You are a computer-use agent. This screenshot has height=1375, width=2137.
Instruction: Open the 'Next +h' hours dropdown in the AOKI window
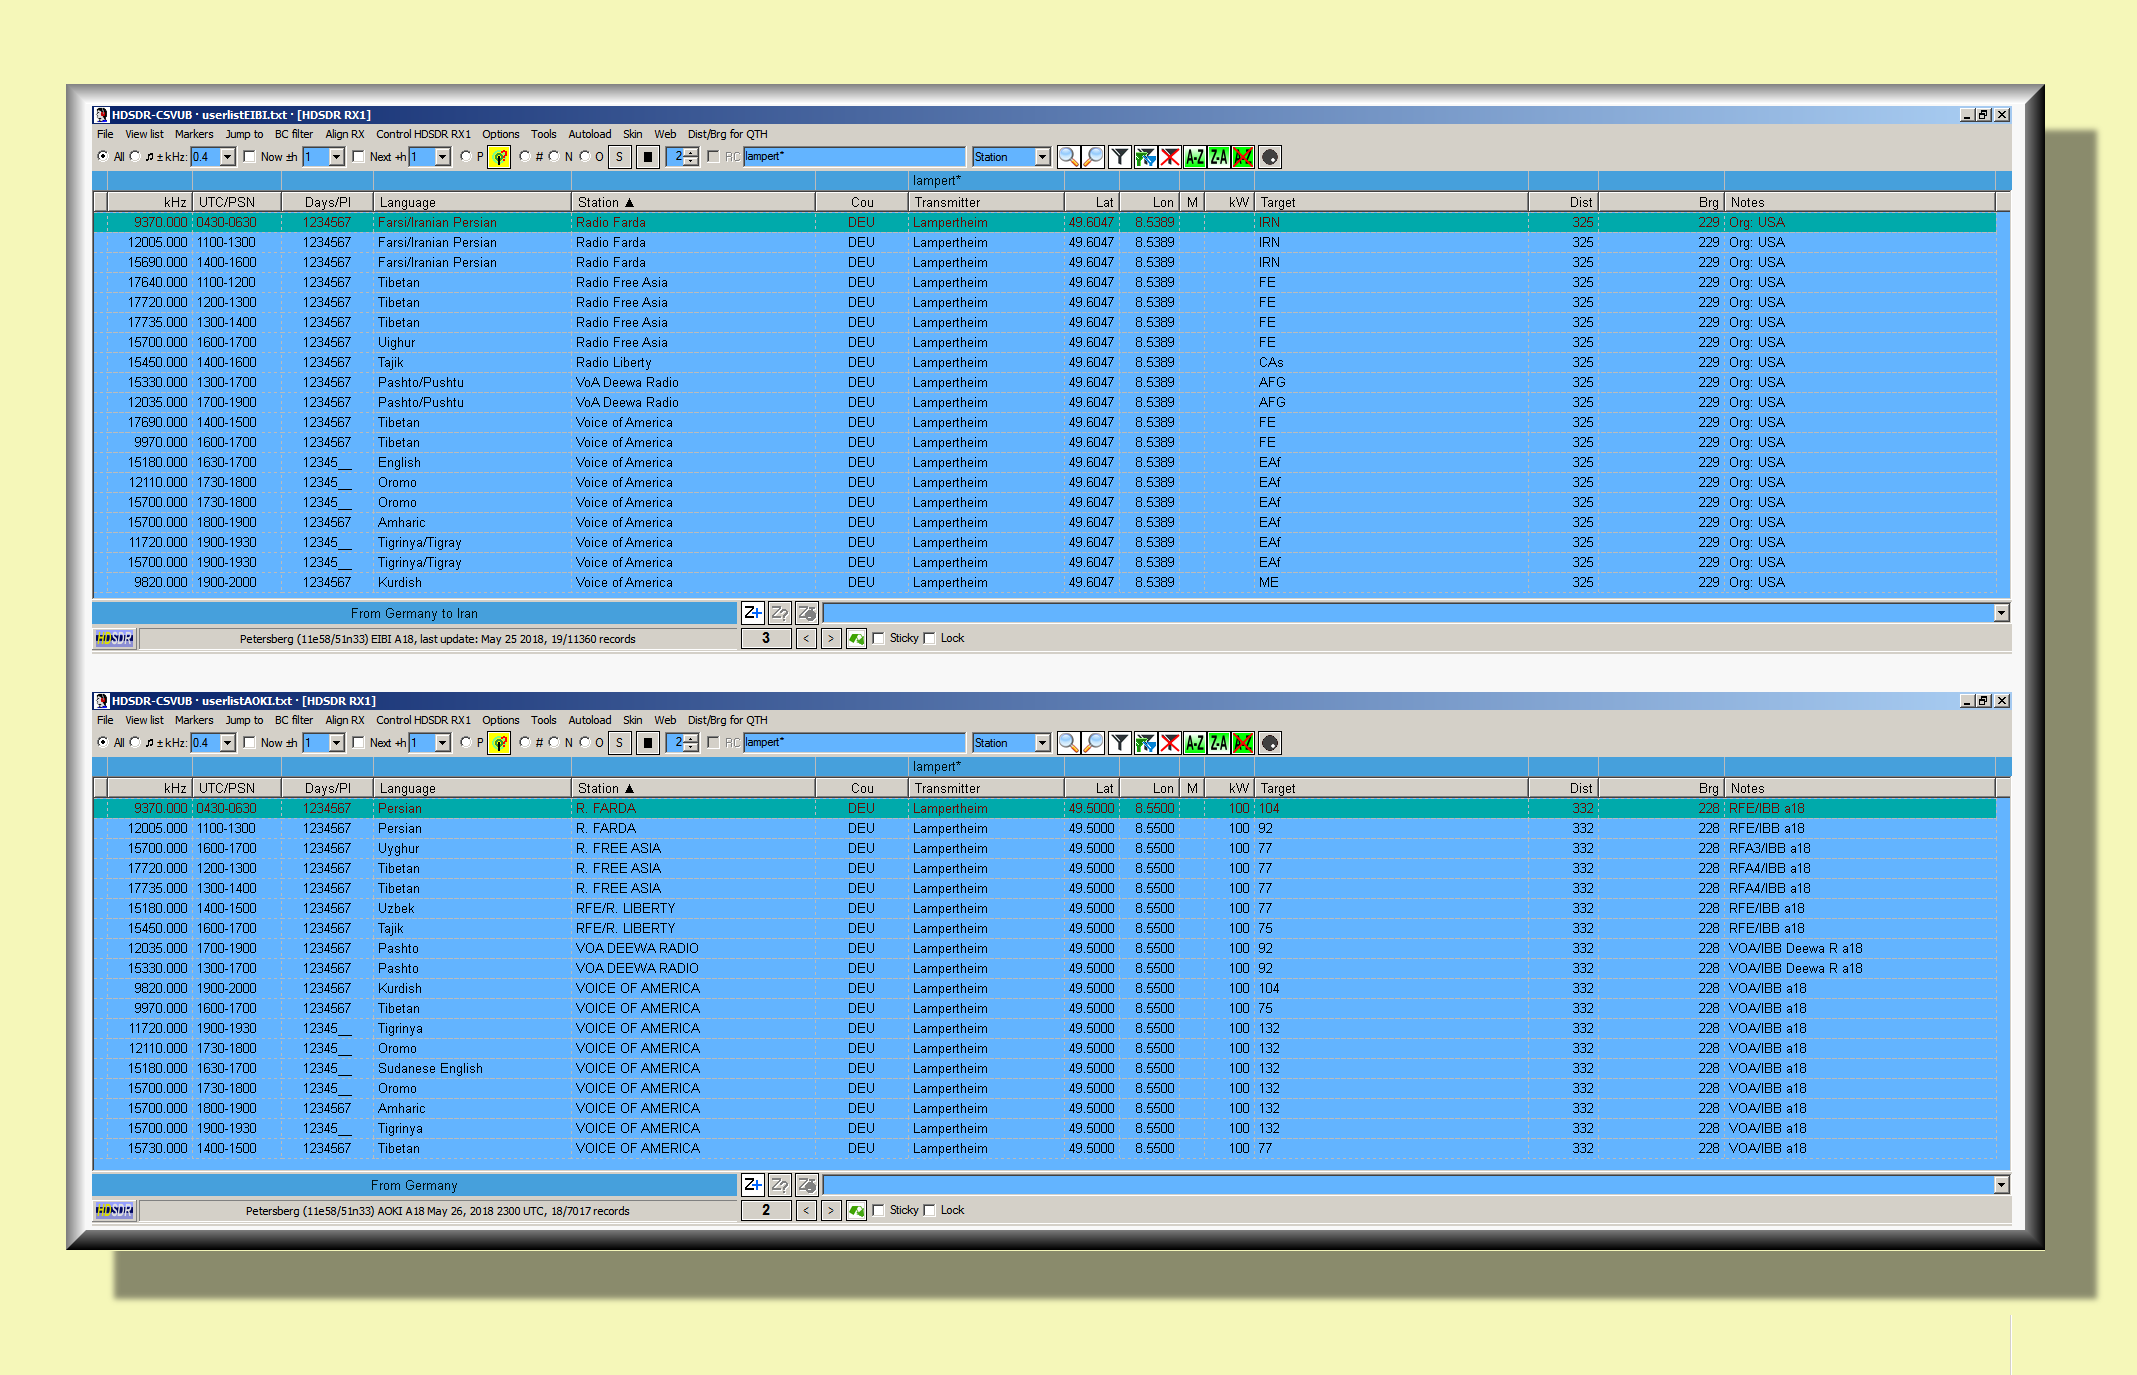tap(442, 743)
